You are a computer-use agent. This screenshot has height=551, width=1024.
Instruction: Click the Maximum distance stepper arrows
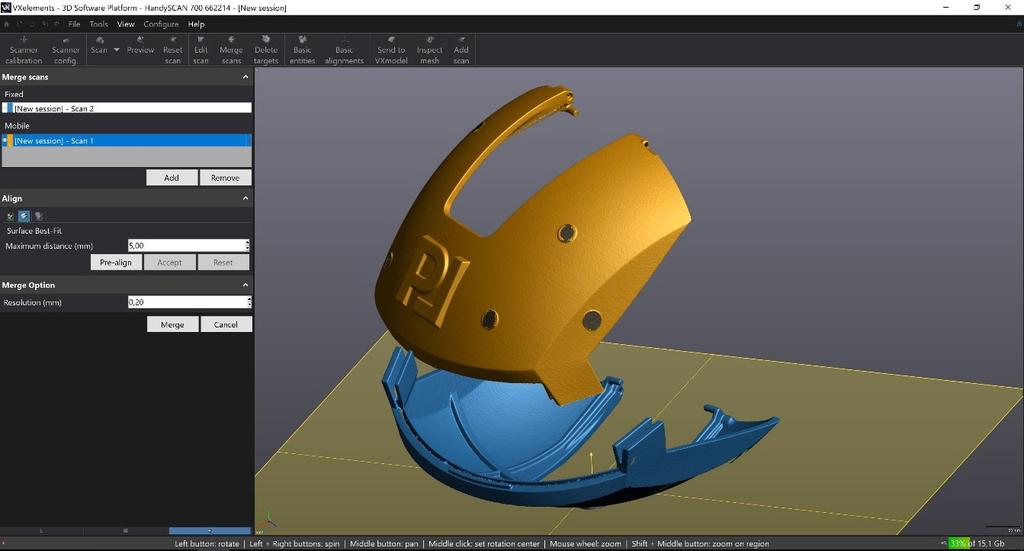(x=248, y=245)
